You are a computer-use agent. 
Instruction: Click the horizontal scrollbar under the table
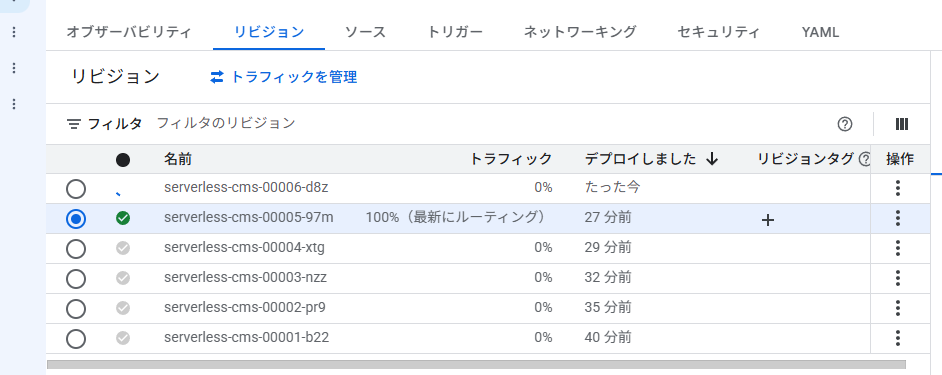[x=476, y=364]
